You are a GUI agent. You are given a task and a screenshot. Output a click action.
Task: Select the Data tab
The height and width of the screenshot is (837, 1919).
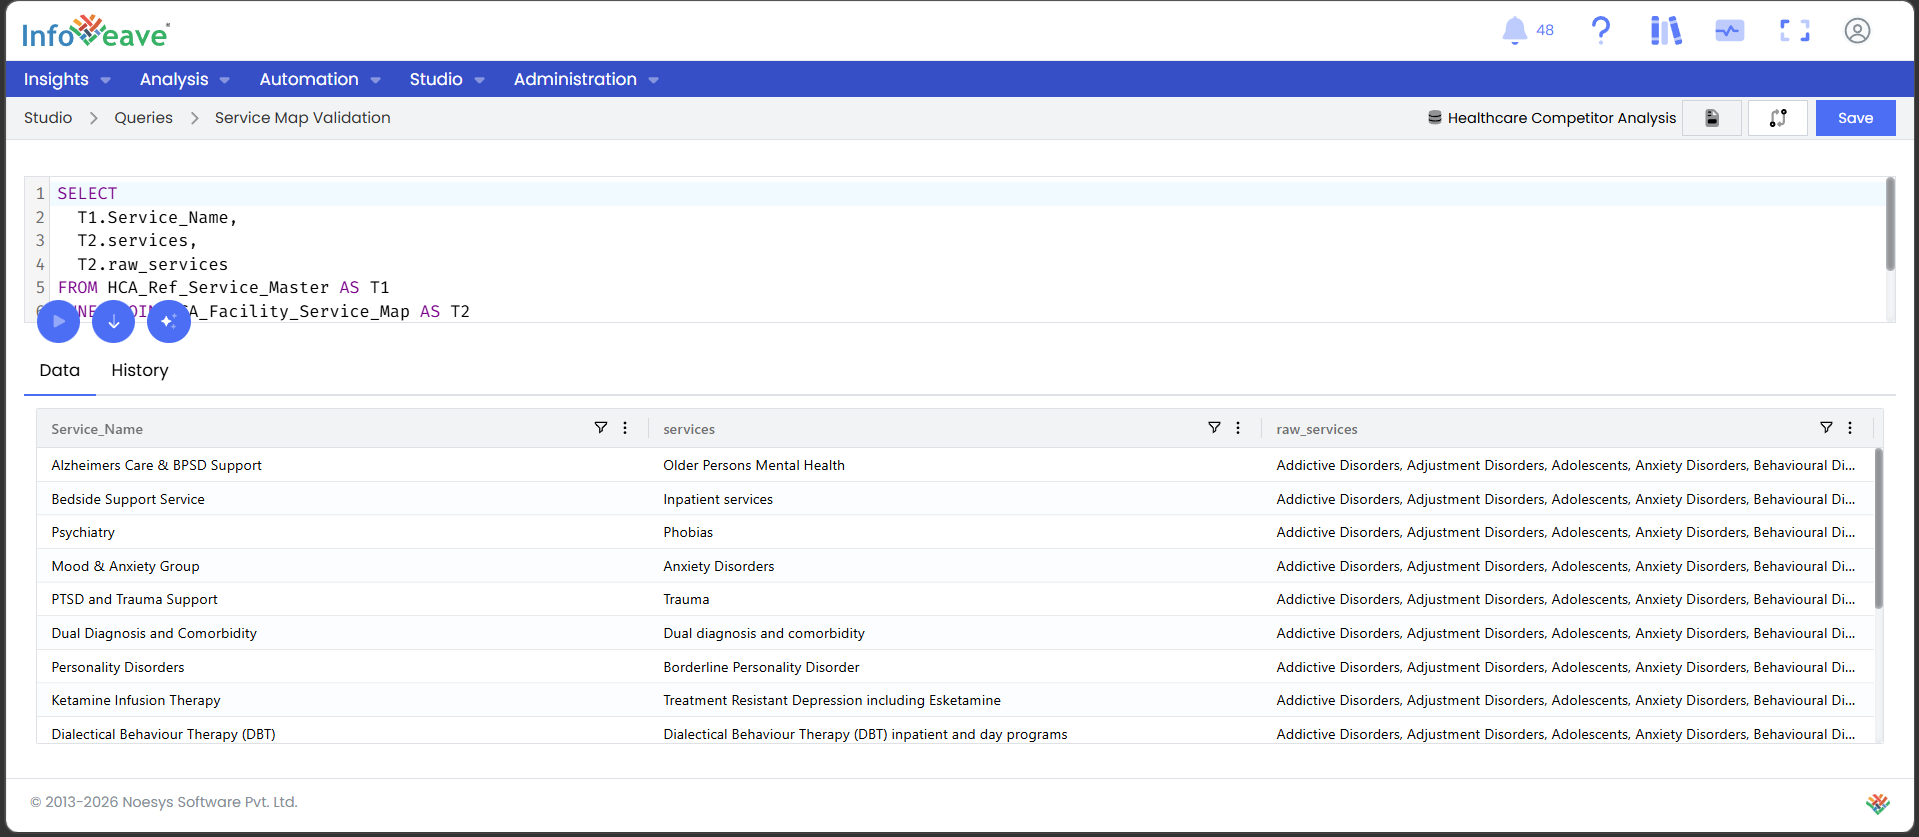pyautogui.click(x=60, y=370)
